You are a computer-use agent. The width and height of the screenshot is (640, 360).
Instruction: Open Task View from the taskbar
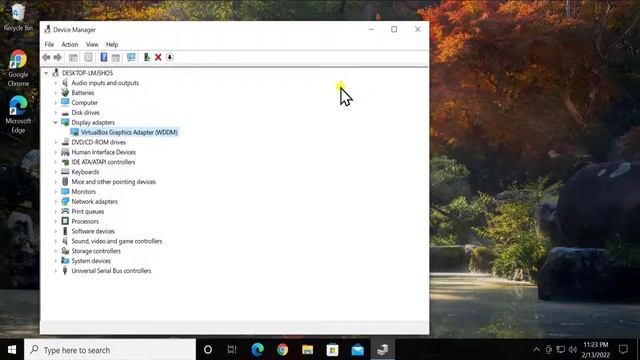(x=232, y=350)
